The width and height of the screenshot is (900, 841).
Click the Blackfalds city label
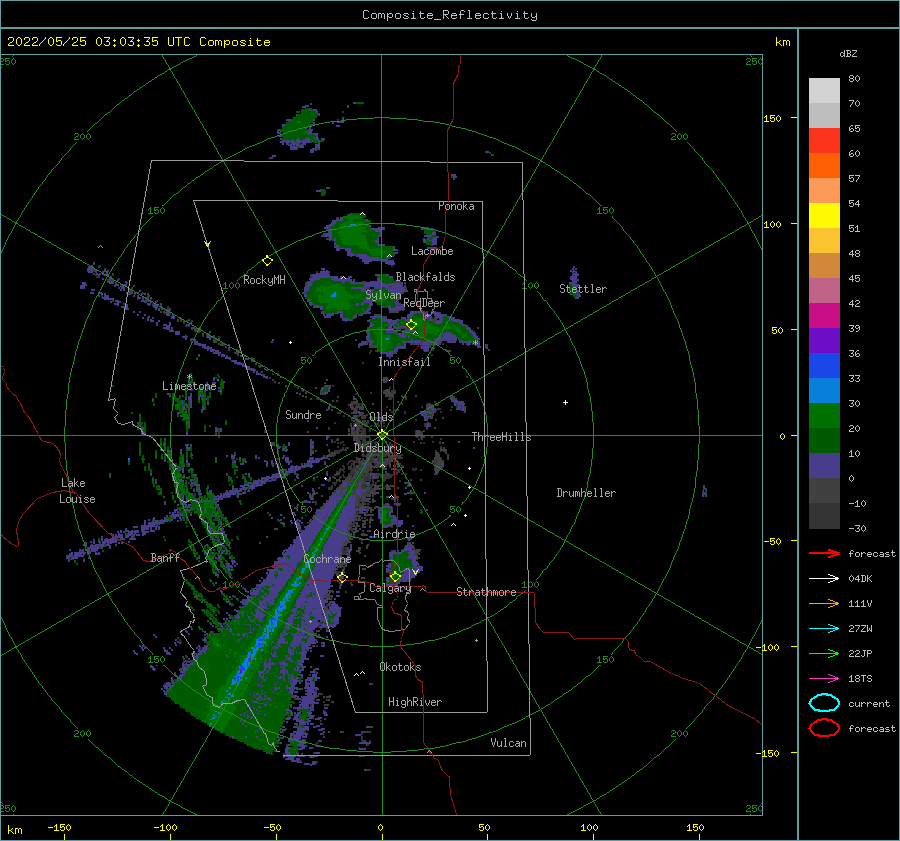425,277
